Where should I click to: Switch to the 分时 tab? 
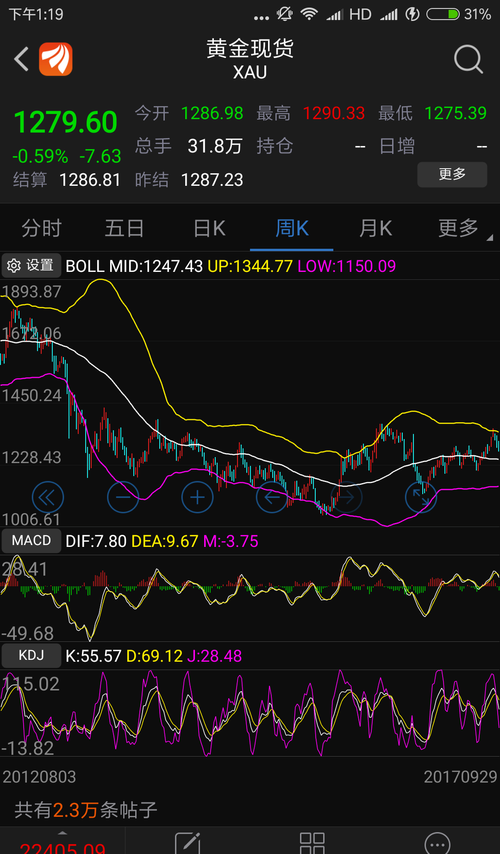[41, 229]
